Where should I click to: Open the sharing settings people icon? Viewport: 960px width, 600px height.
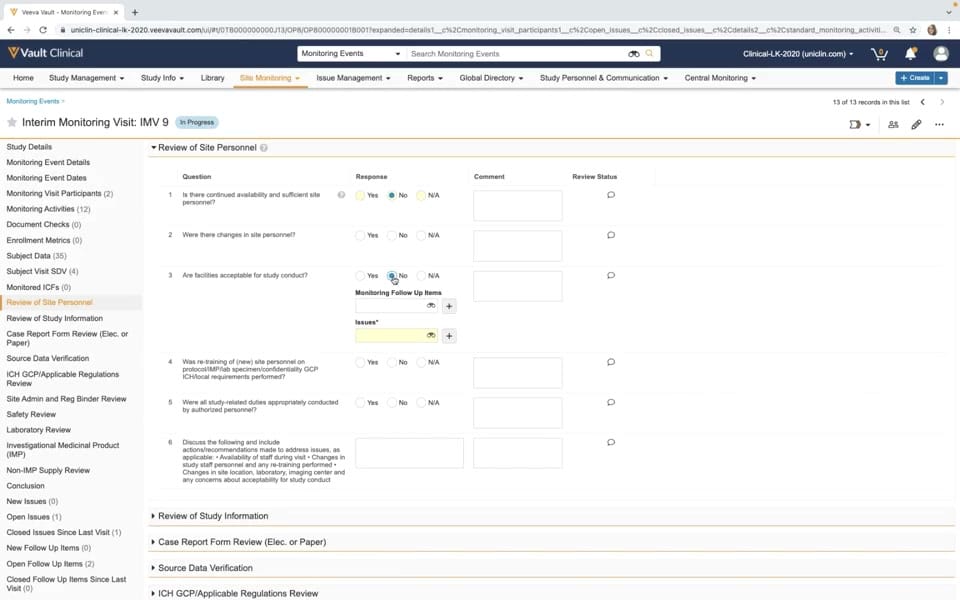[x=893, y=125]
